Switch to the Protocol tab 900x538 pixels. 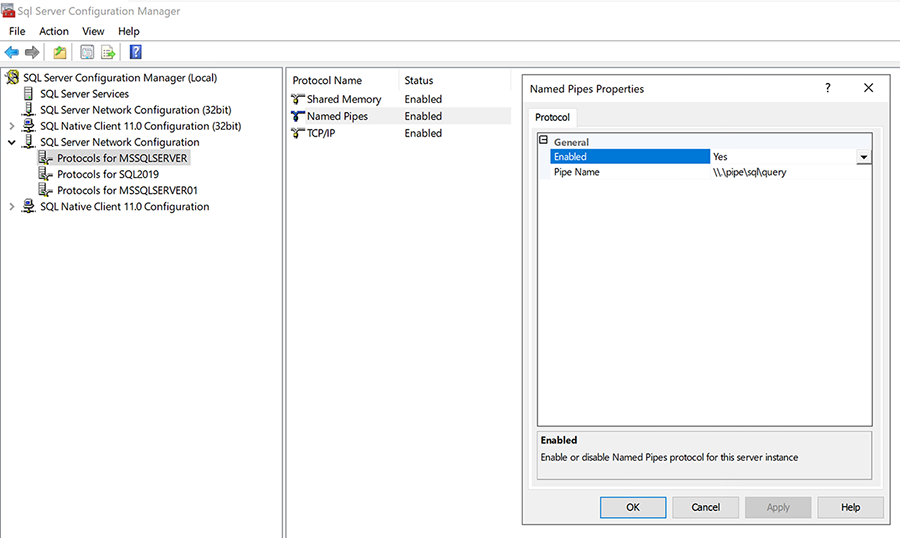pyautogui.click(x=552, y=118)
